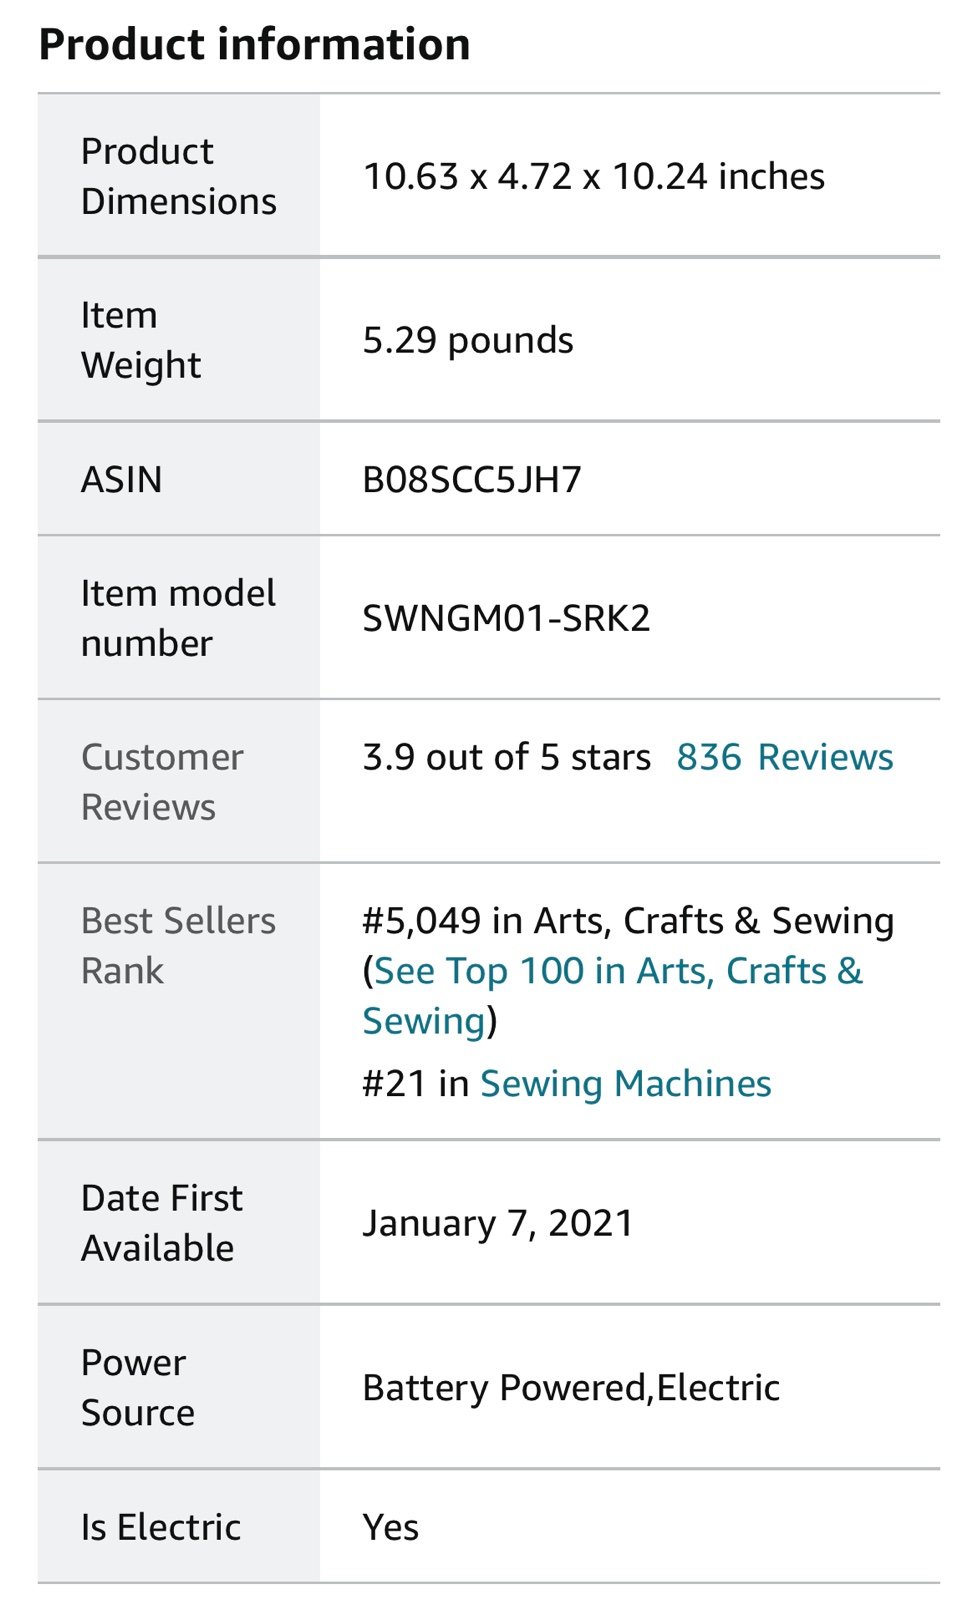Image resolution: width=978 pixels, height=1600 pixels.
Task: Click the Customer Reviews label
Action: click(x=162, y=782)
